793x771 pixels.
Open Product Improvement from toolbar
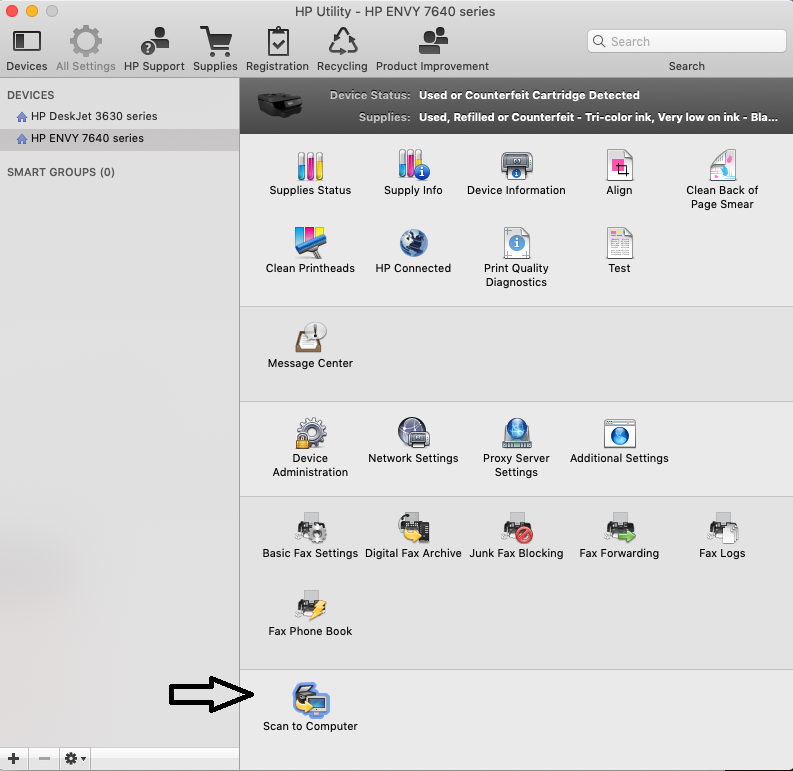point(432,50)
